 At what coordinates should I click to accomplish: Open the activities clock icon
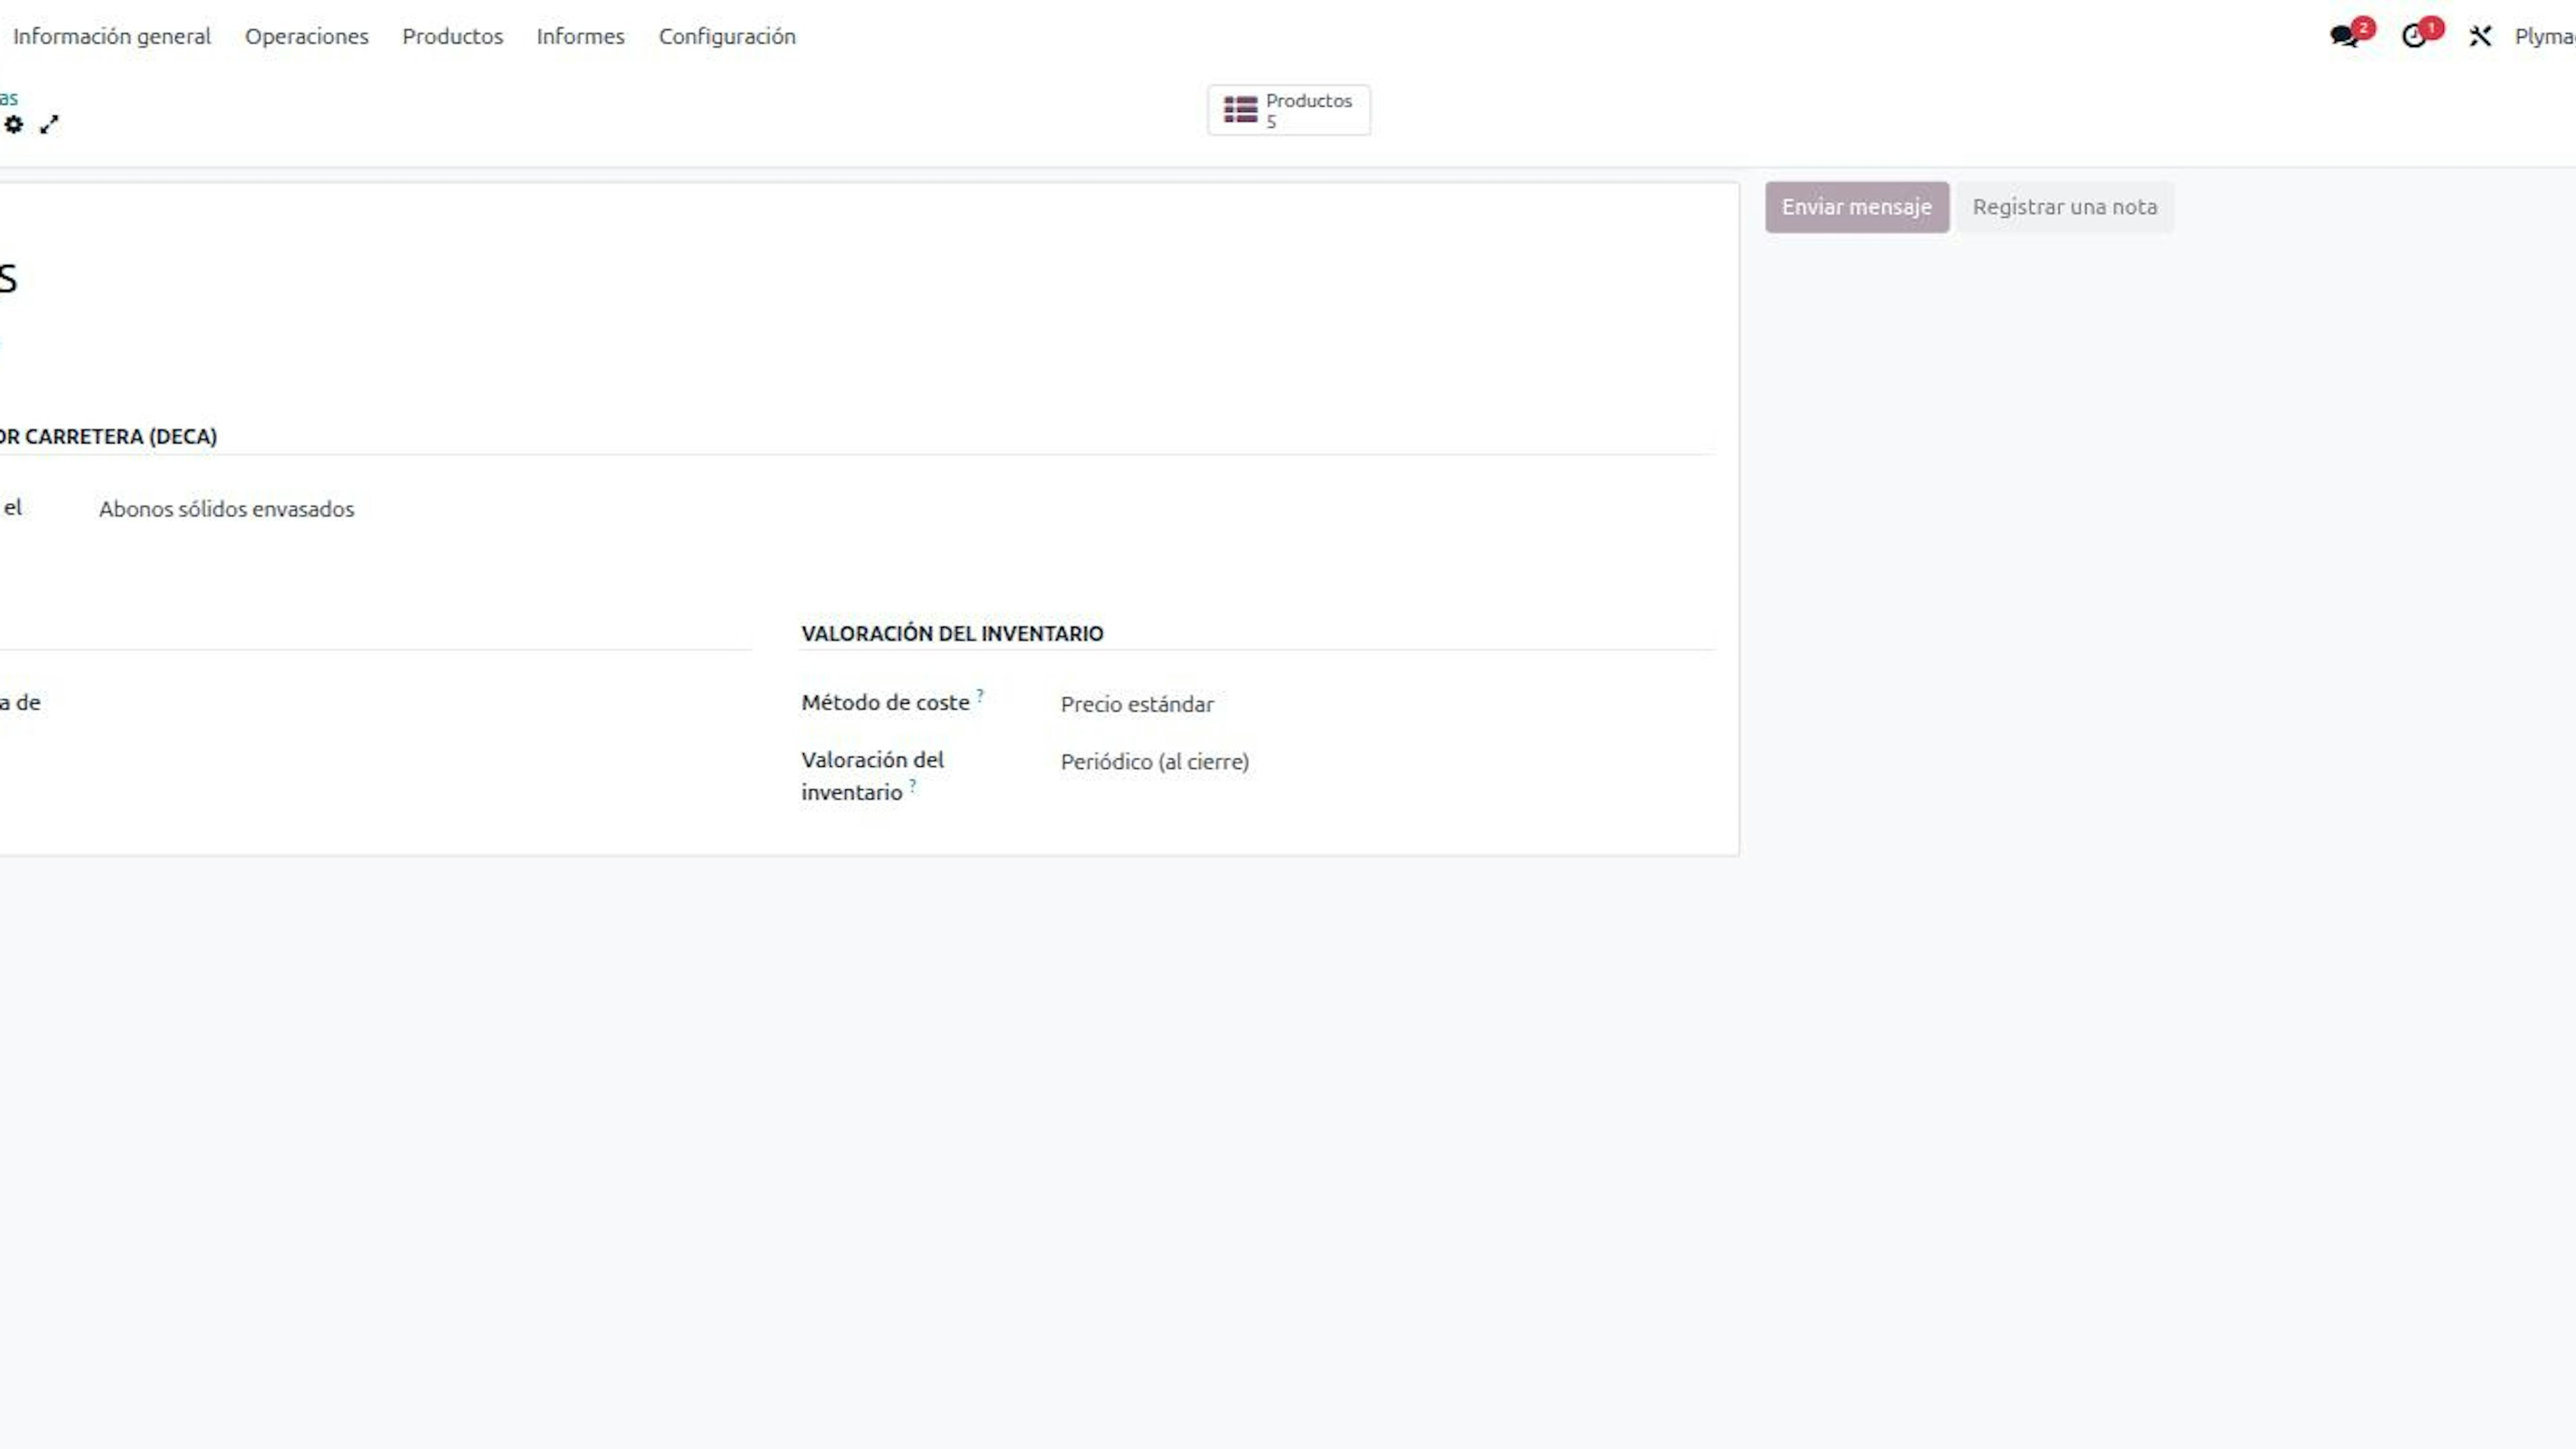[x=2414, y=36]
